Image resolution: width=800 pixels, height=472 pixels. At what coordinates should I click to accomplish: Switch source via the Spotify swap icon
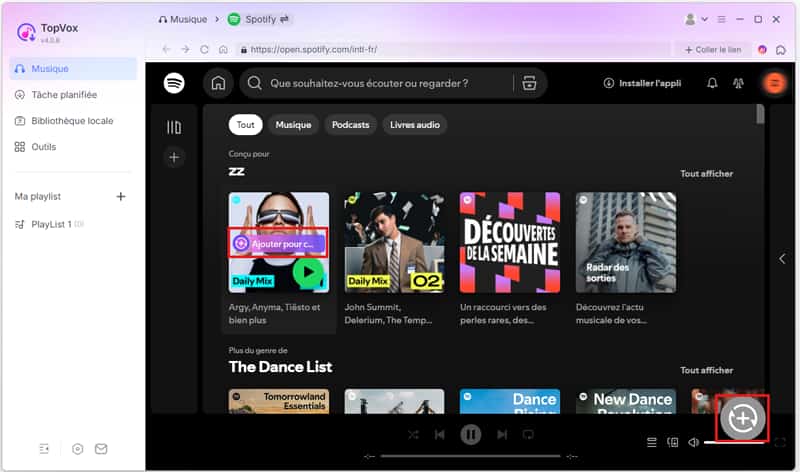[x=284, y=19]
